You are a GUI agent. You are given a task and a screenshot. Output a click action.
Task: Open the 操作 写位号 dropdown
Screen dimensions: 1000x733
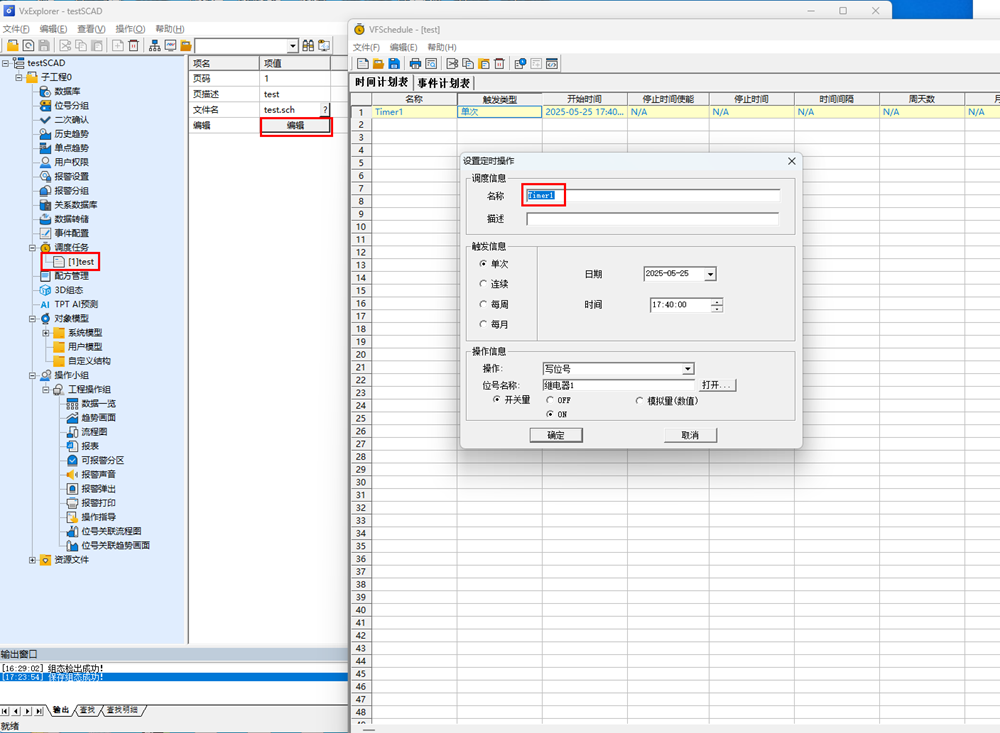[688, 369]
